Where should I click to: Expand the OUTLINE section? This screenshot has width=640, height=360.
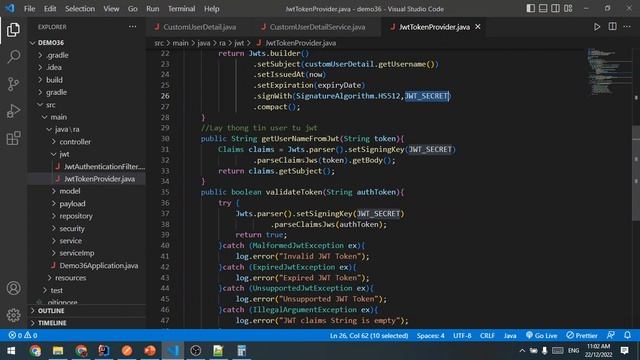pos(51,311)
